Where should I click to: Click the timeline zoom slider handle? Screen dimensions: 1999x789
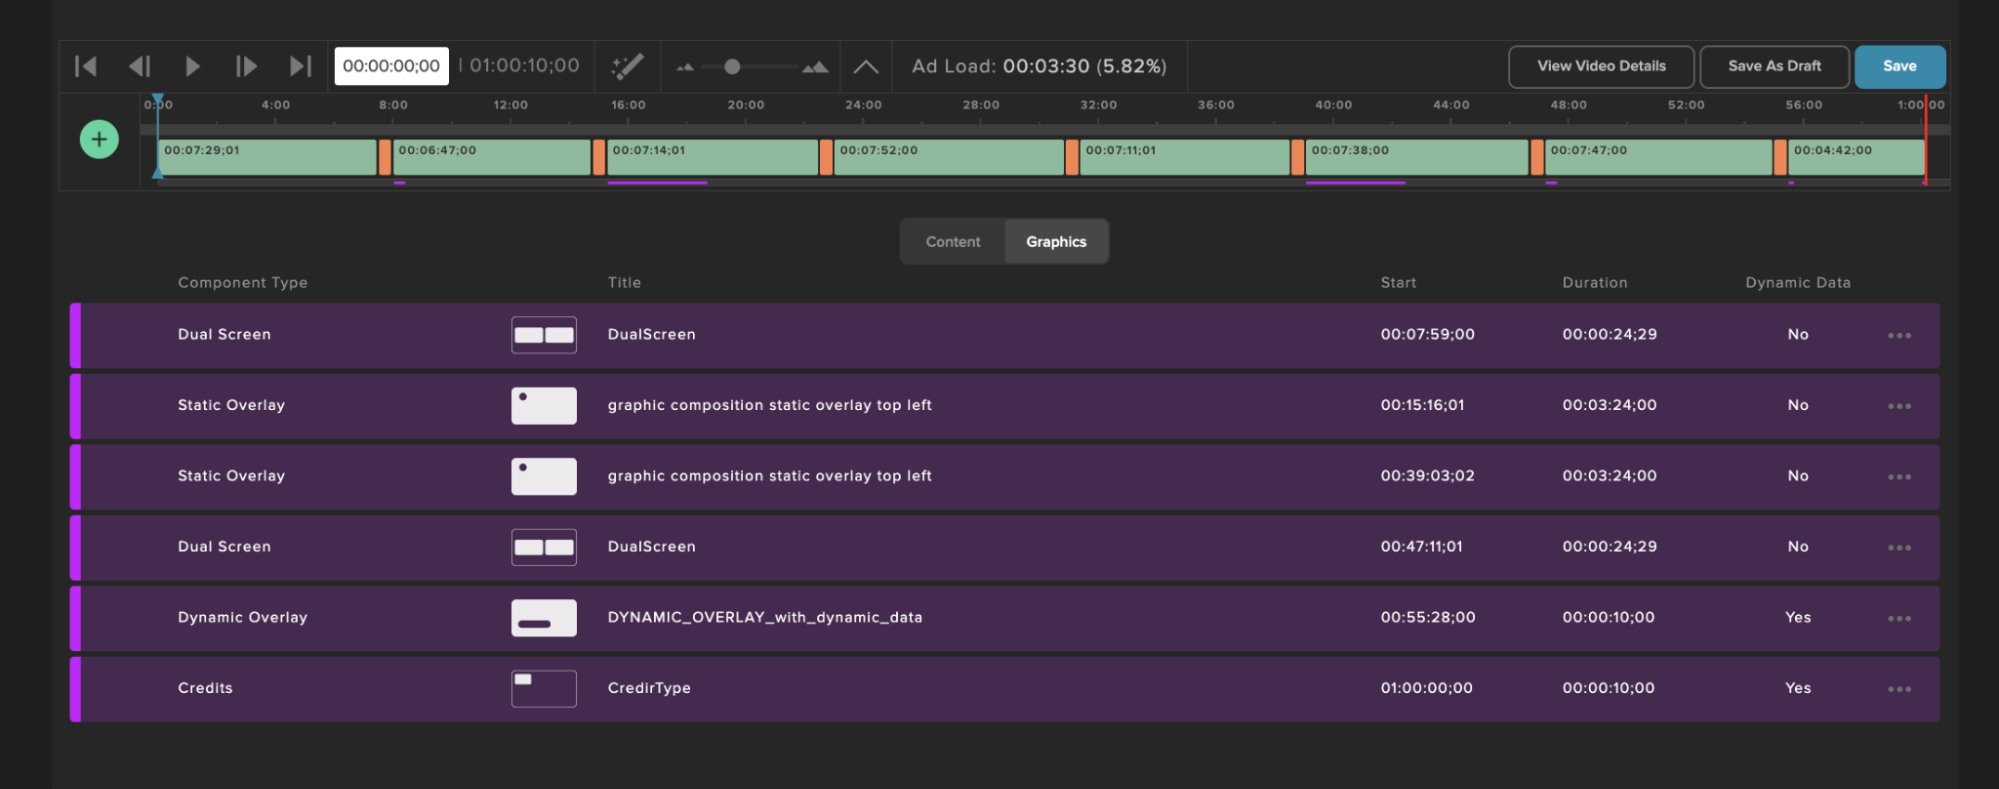pyautogui.click(x=732, y=67)
